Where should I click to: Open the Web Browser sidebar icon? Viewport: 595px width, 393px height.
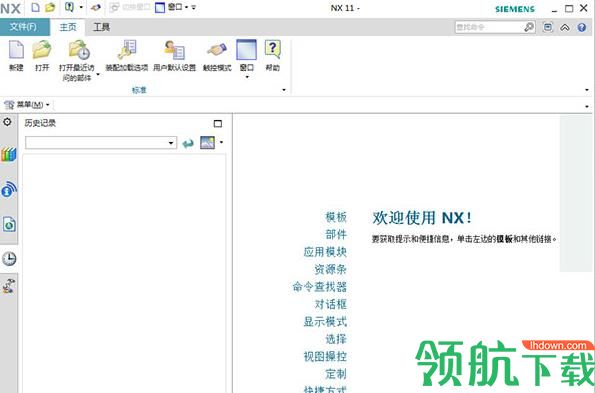point(9,224)
